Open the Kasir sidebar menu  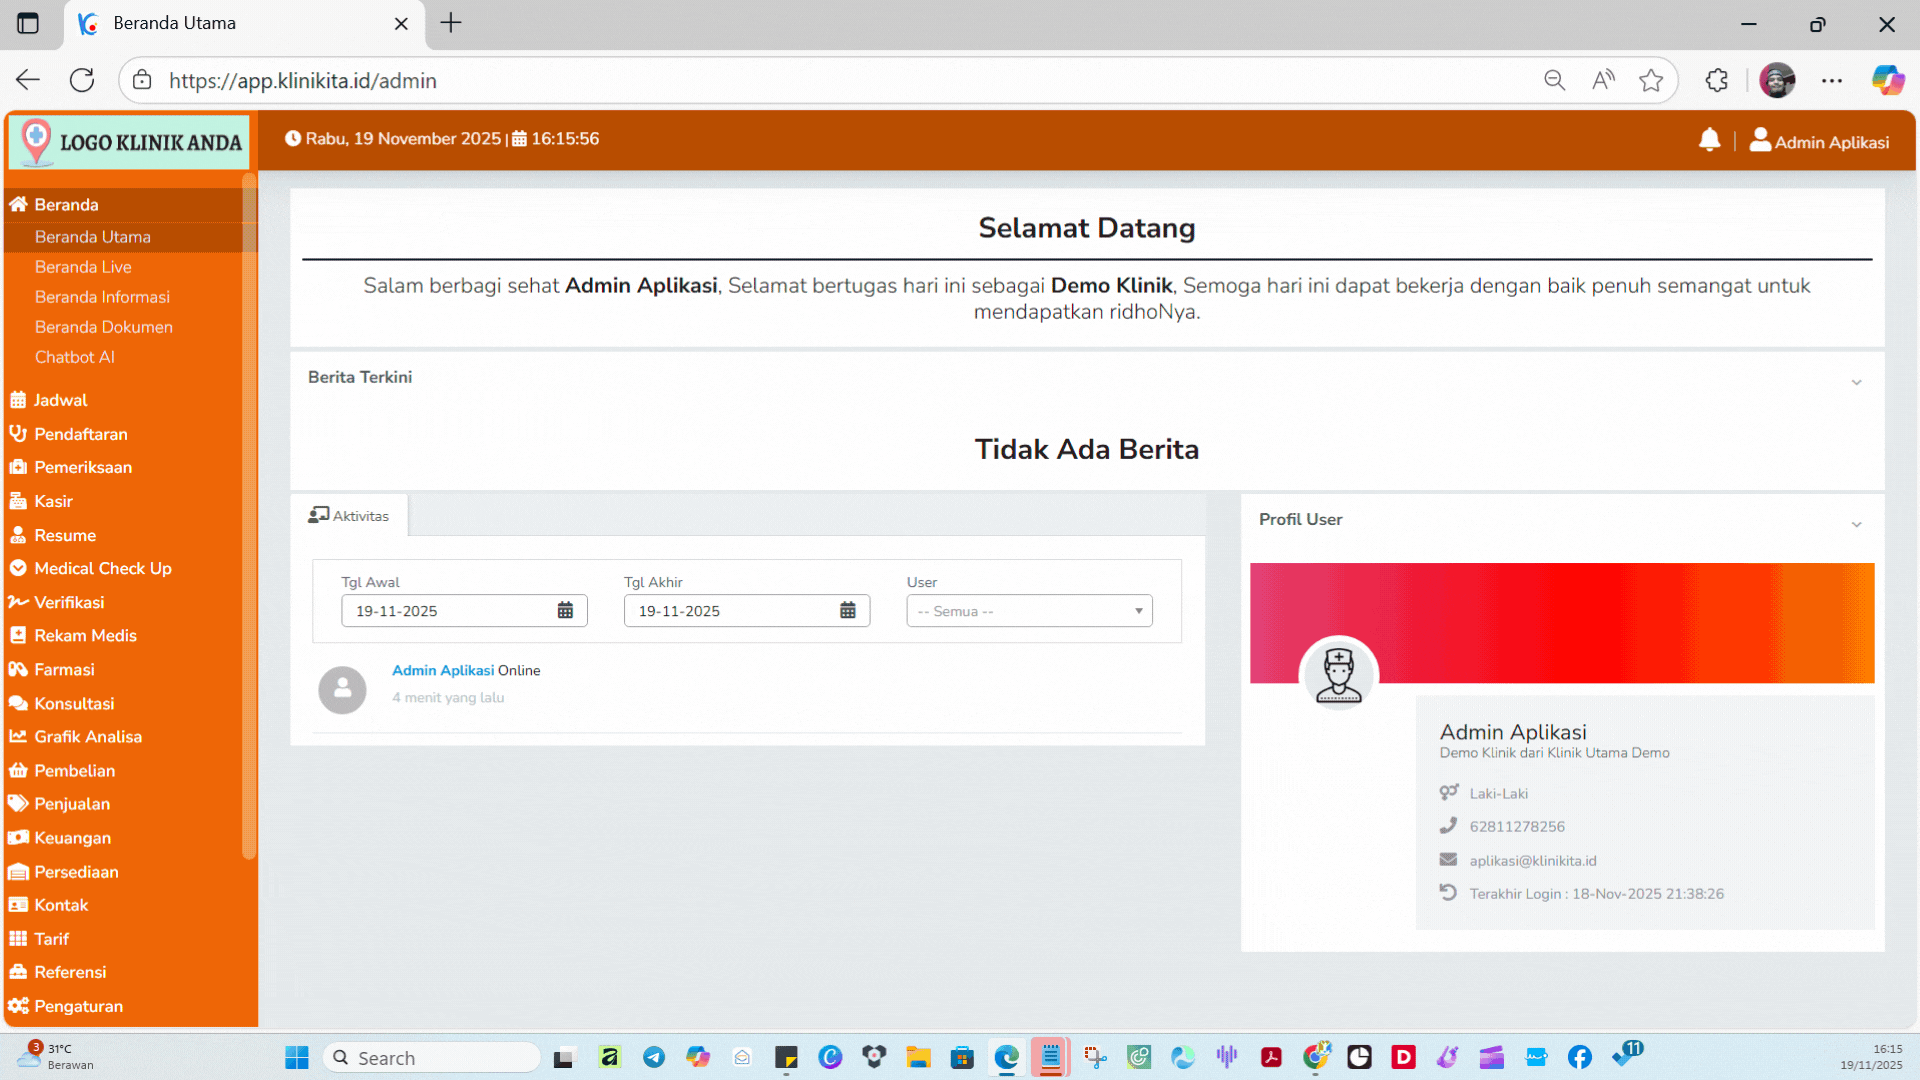[x=53, y=501]
